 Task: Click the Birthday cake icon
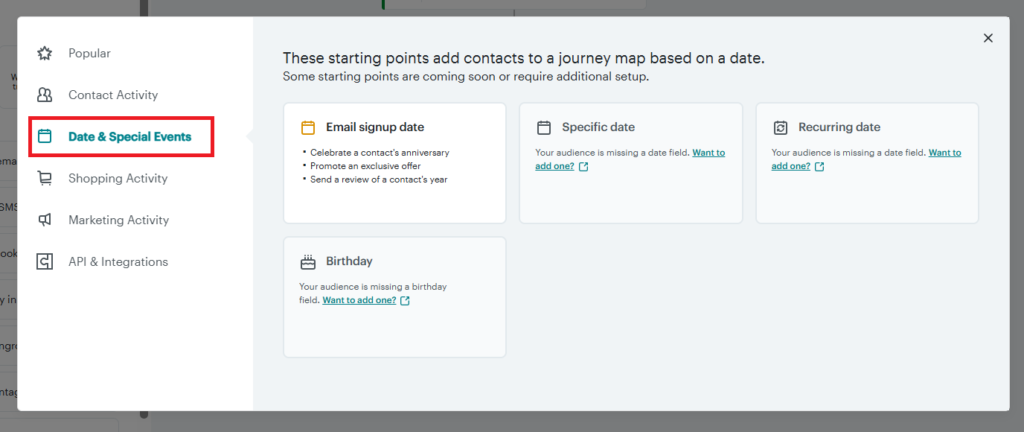[x=308, y=262]
